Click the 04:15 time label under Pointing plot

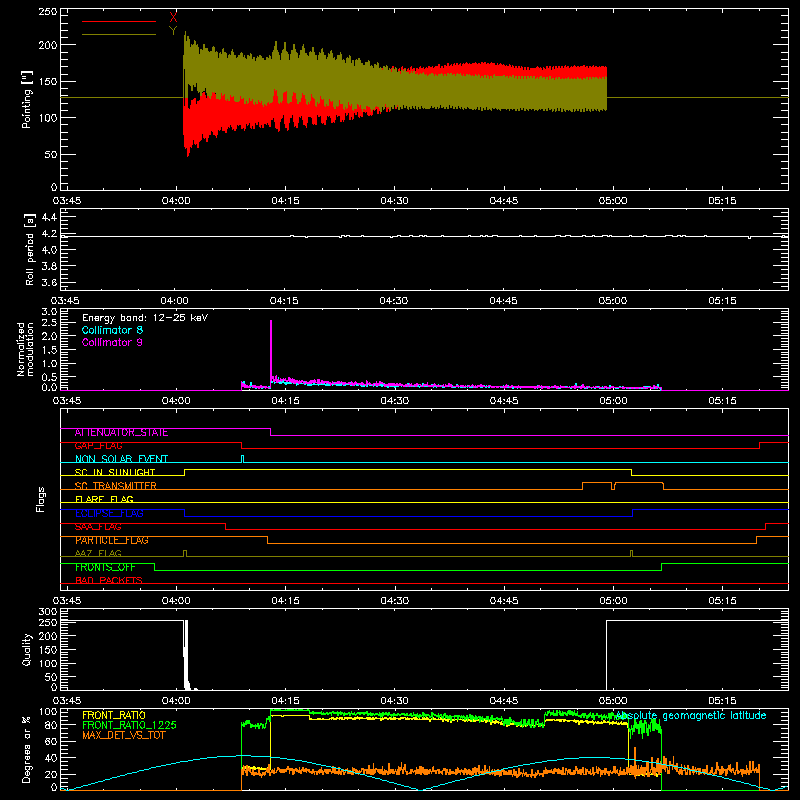point(285,201)
